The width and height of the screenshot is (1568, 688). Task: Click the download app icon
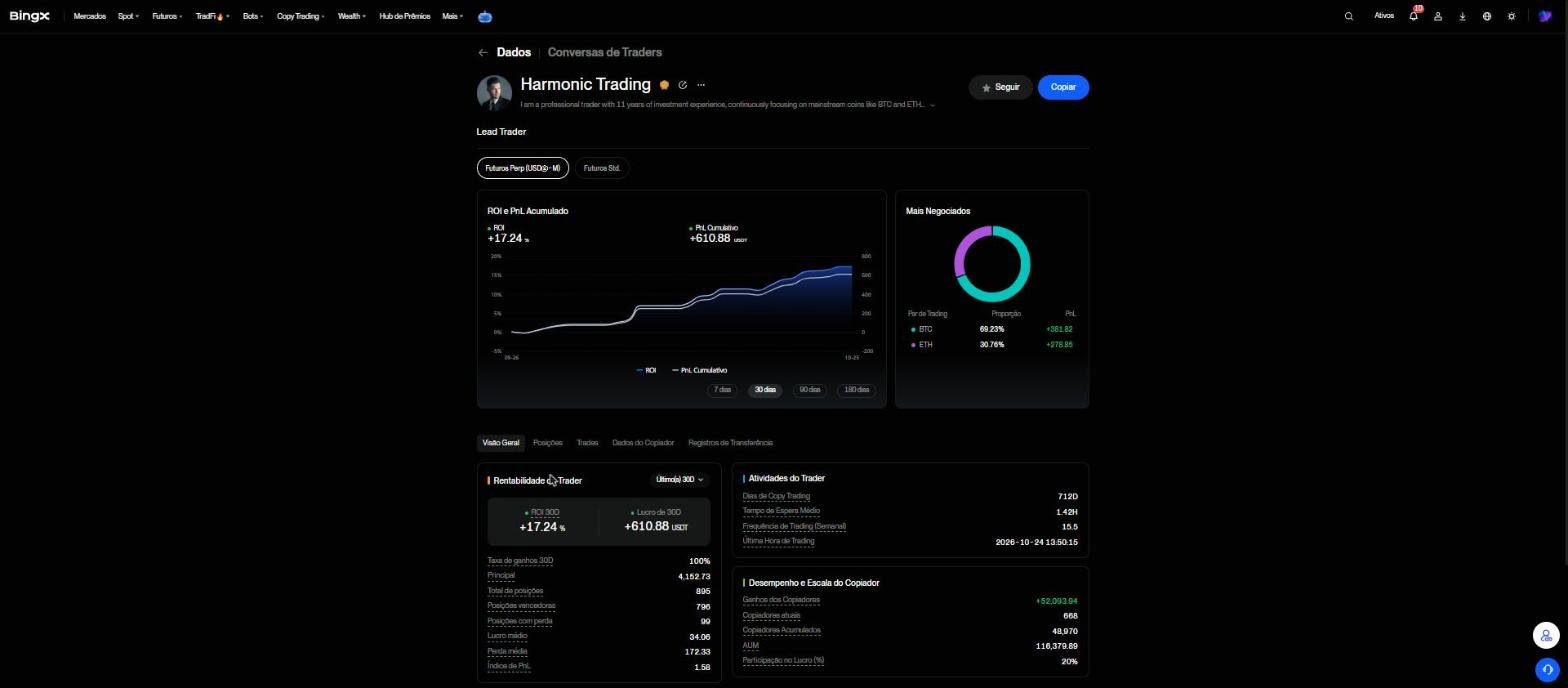[1462, 16]
